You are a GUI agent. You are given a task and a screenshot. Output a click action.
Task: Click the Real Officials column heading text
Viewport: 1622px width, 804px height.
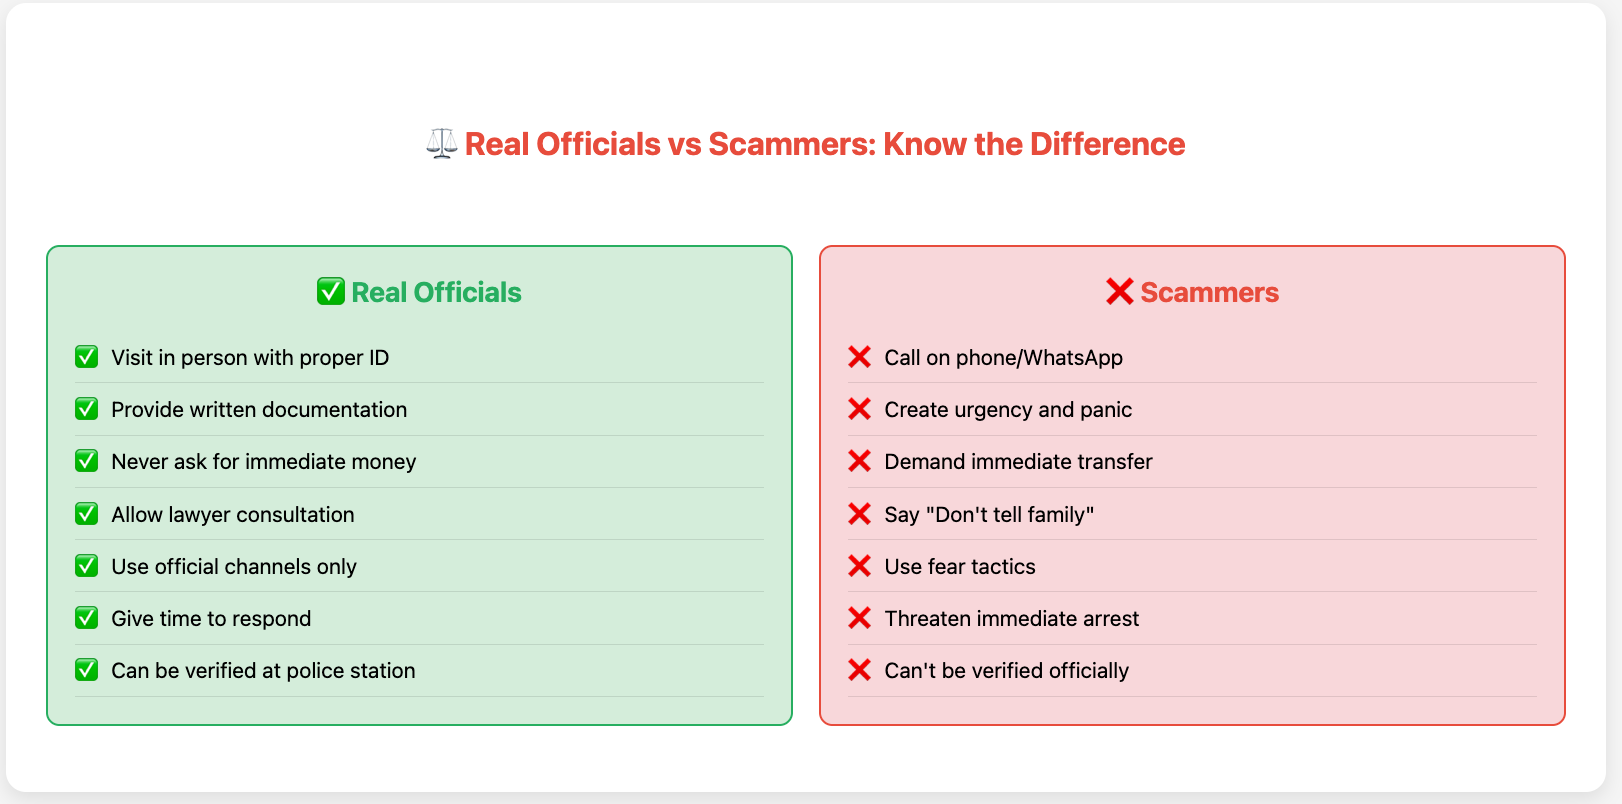coord(436,292)
